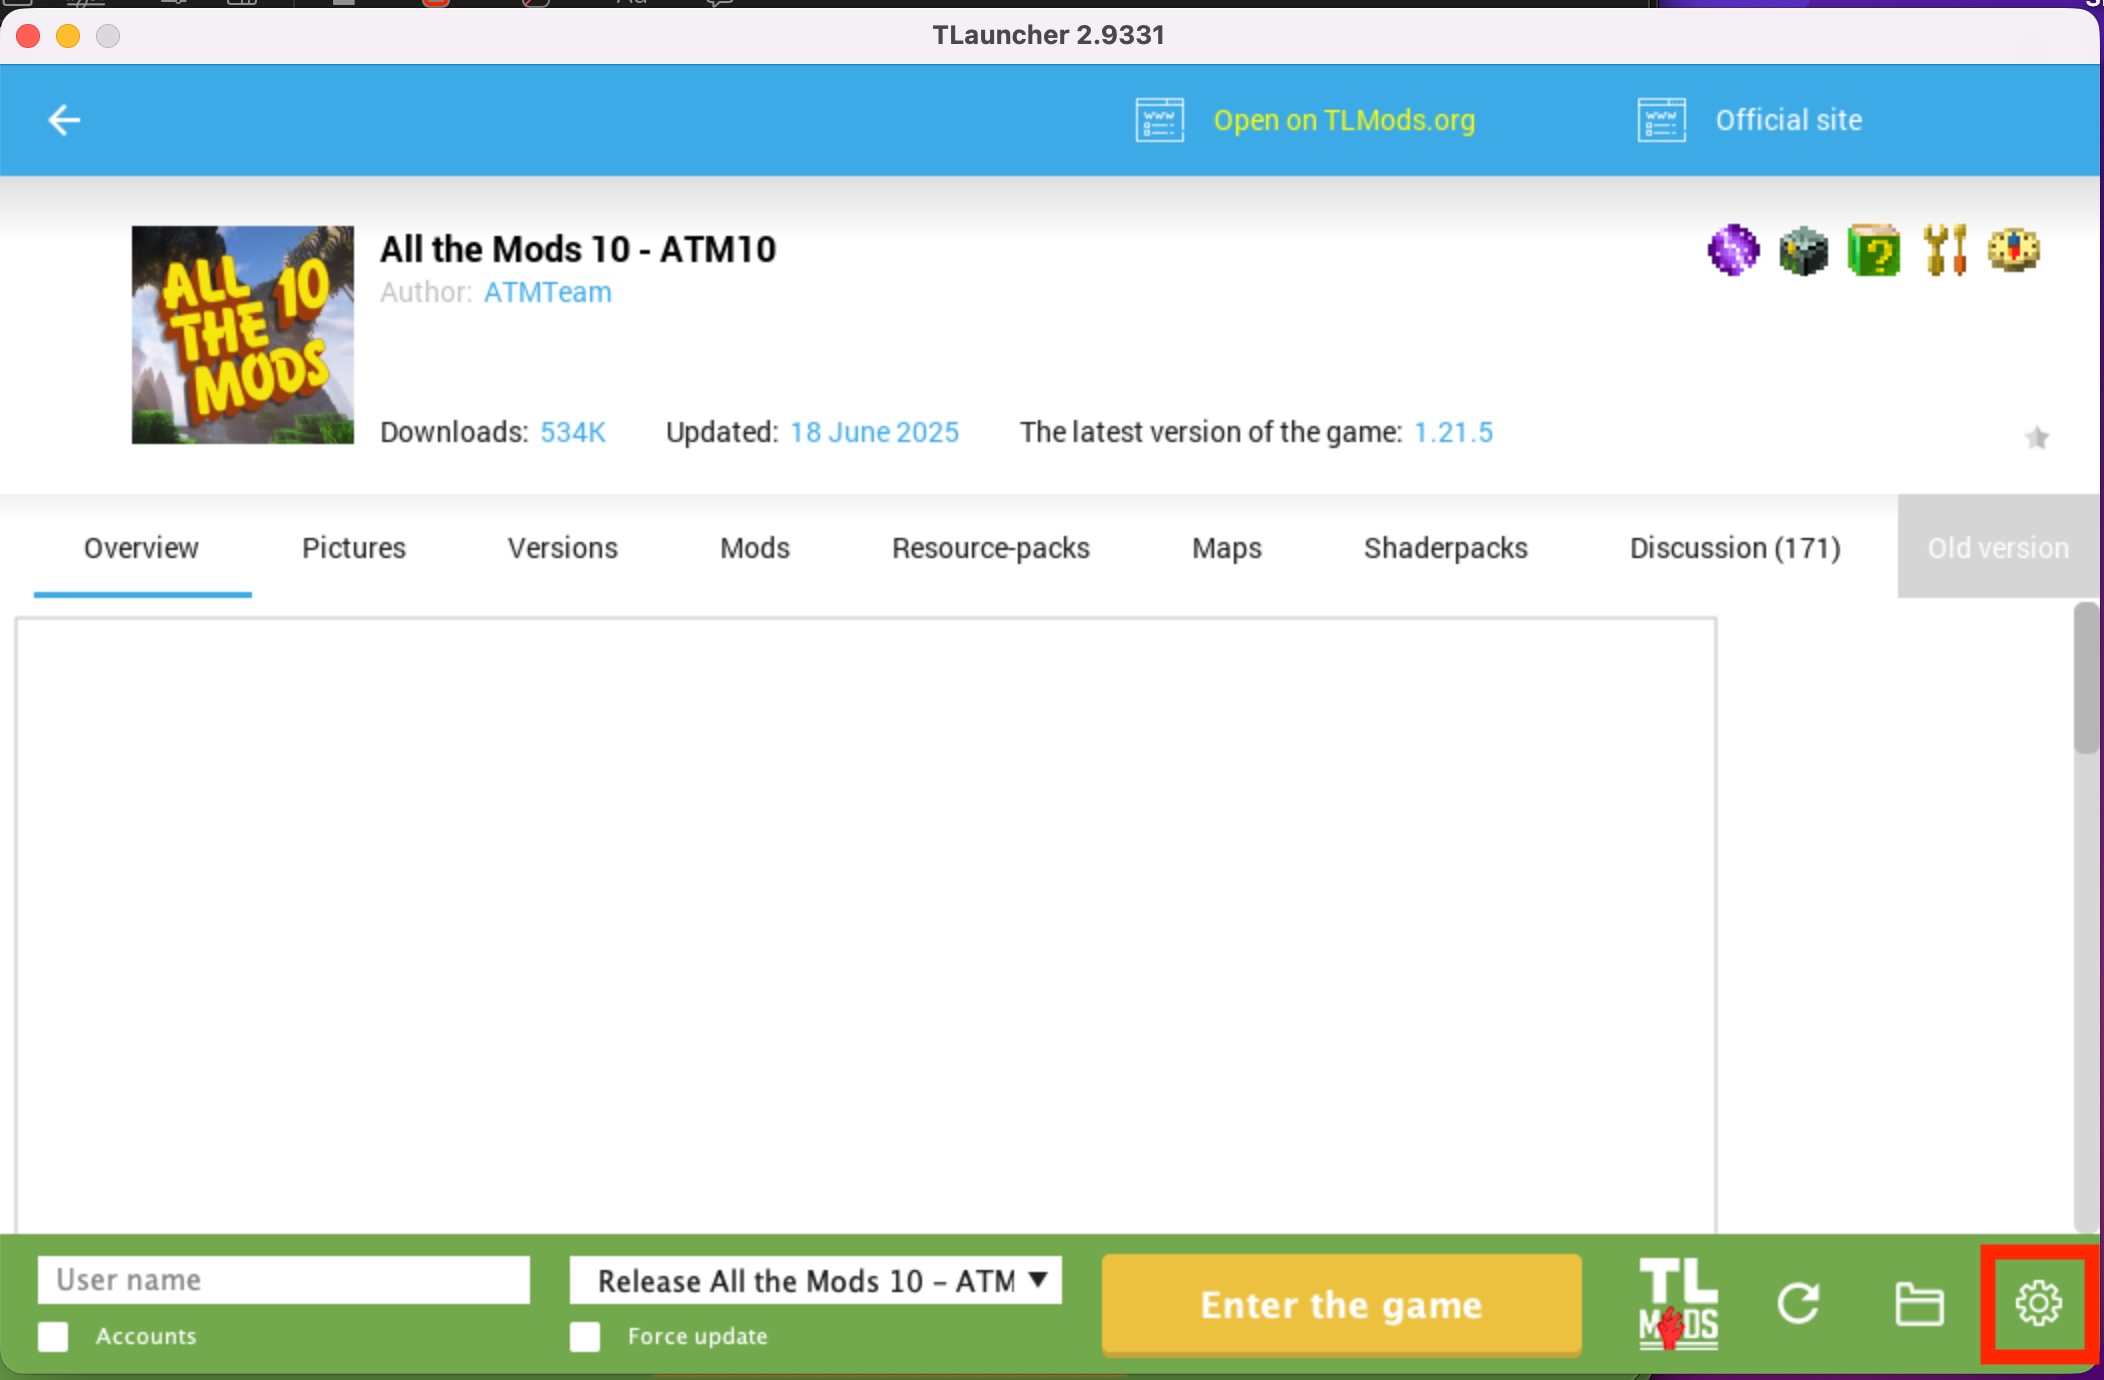
Task: Focus the User name field
Action: pyautogui.click(x=284, y=1280)
